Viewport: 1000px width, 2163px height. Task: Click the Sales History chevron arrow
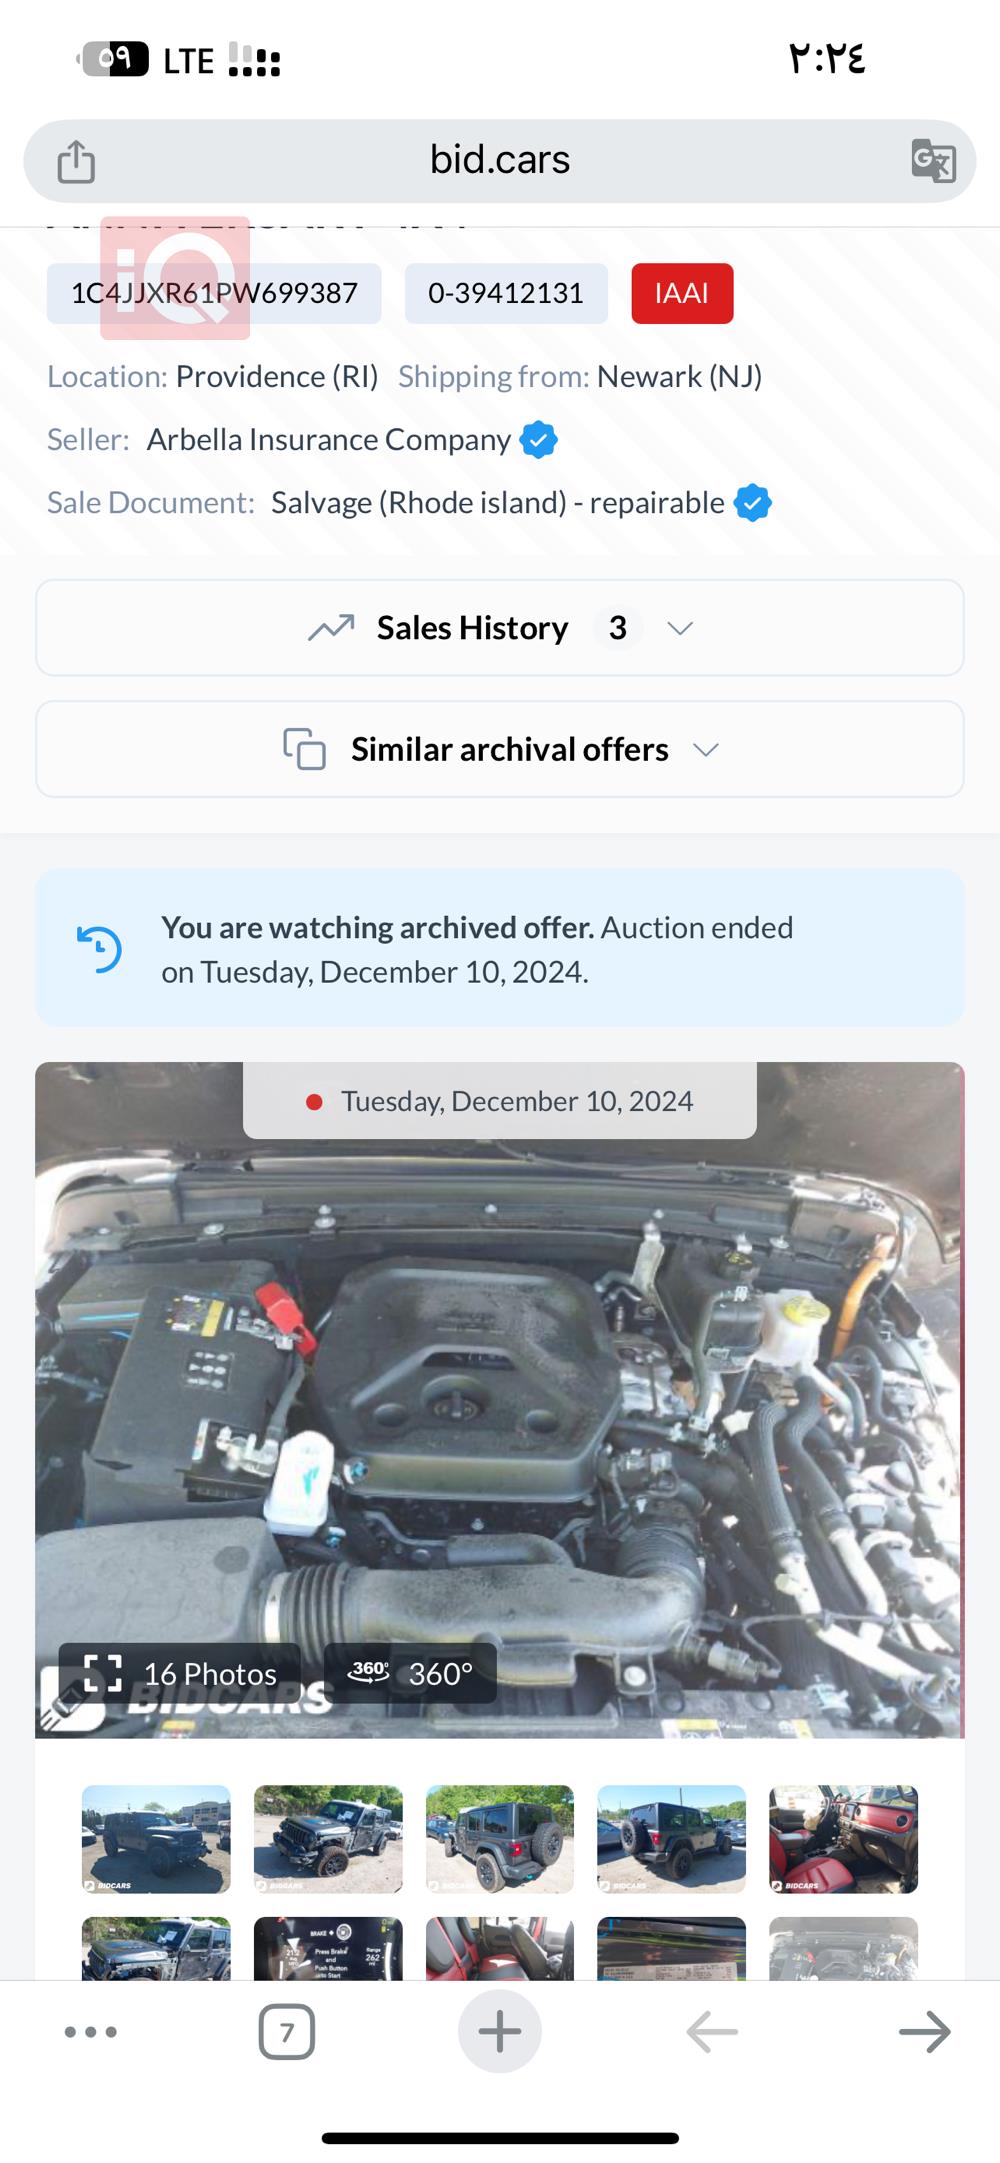(680, 628)
